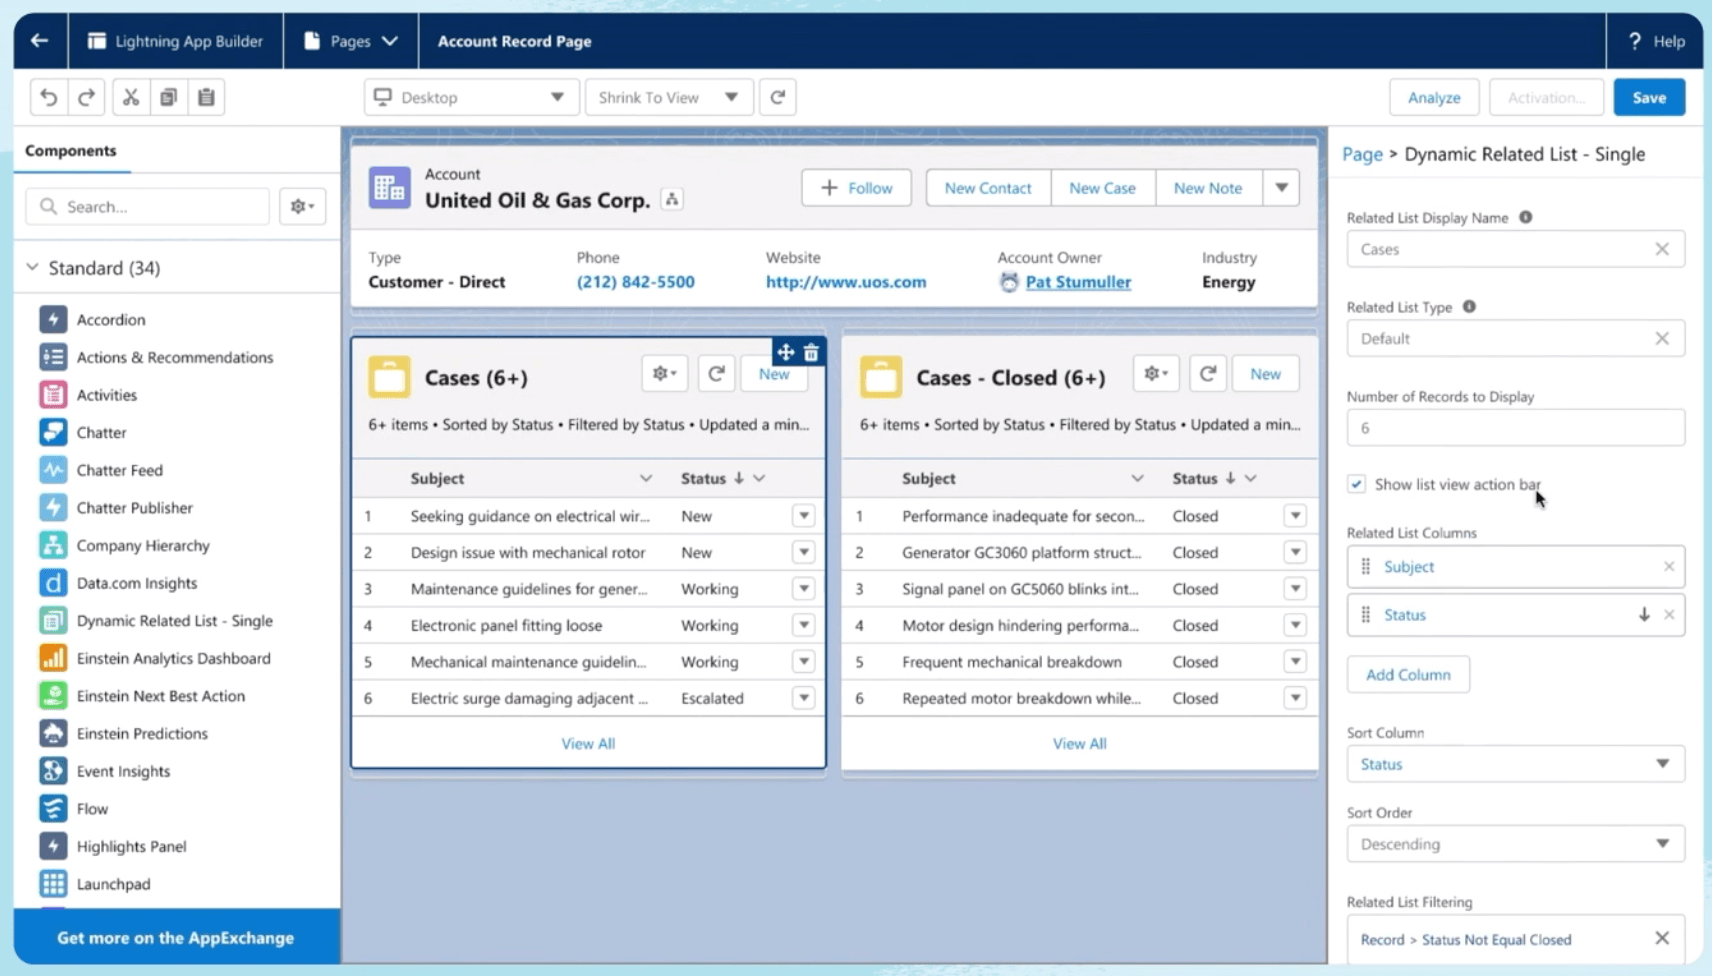
Task: Open the Pages dropdown menu
Action: pyautogui.click(x=351, y=41)
